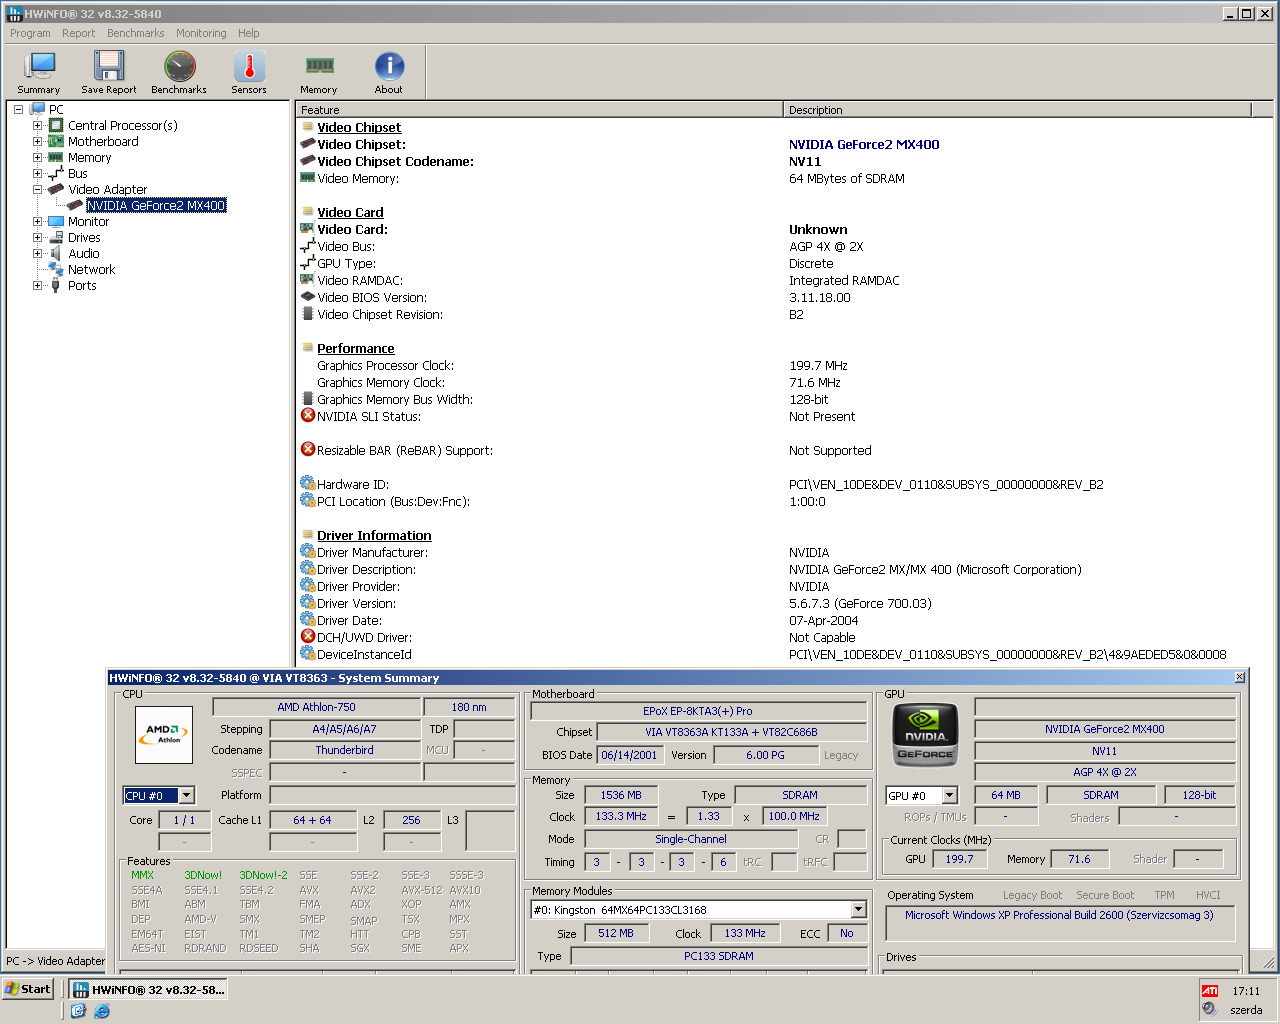The width and height of the screenshot is (1280, 1024).
Task: Open the Report menu
Action: pos(78,33)
